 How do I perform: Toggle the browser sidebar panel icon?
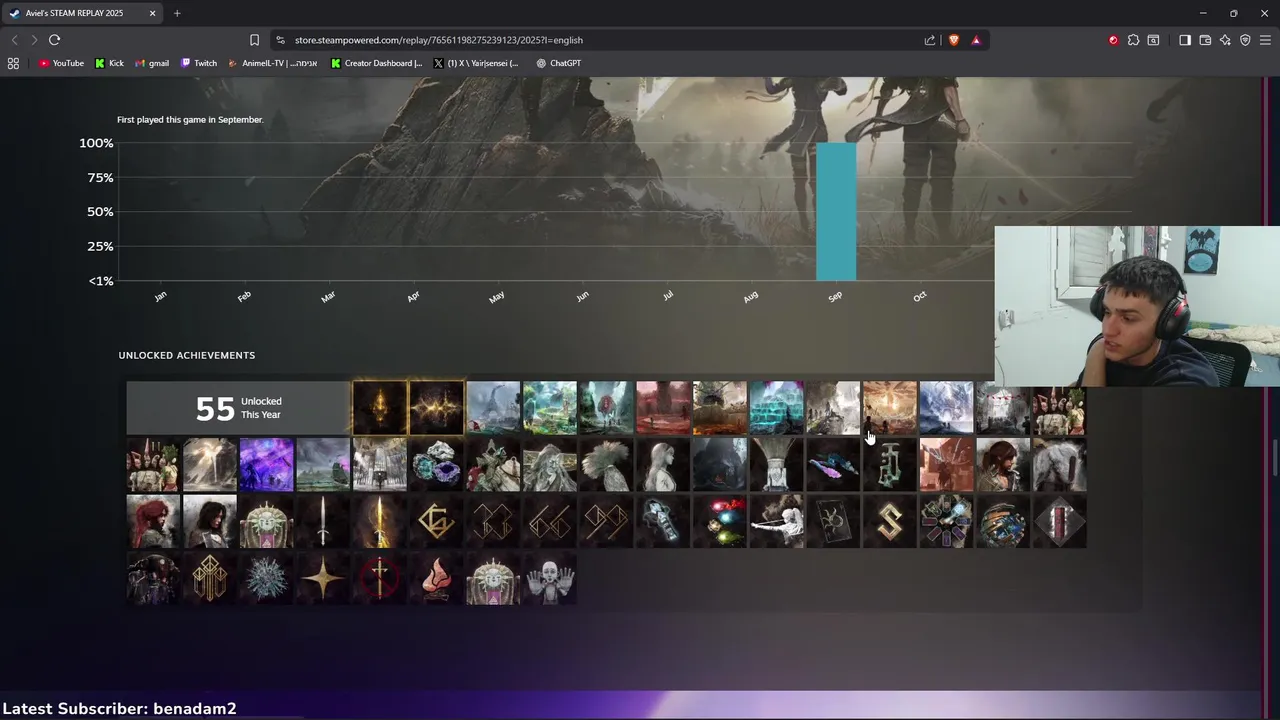click(x=1185, y=40)
